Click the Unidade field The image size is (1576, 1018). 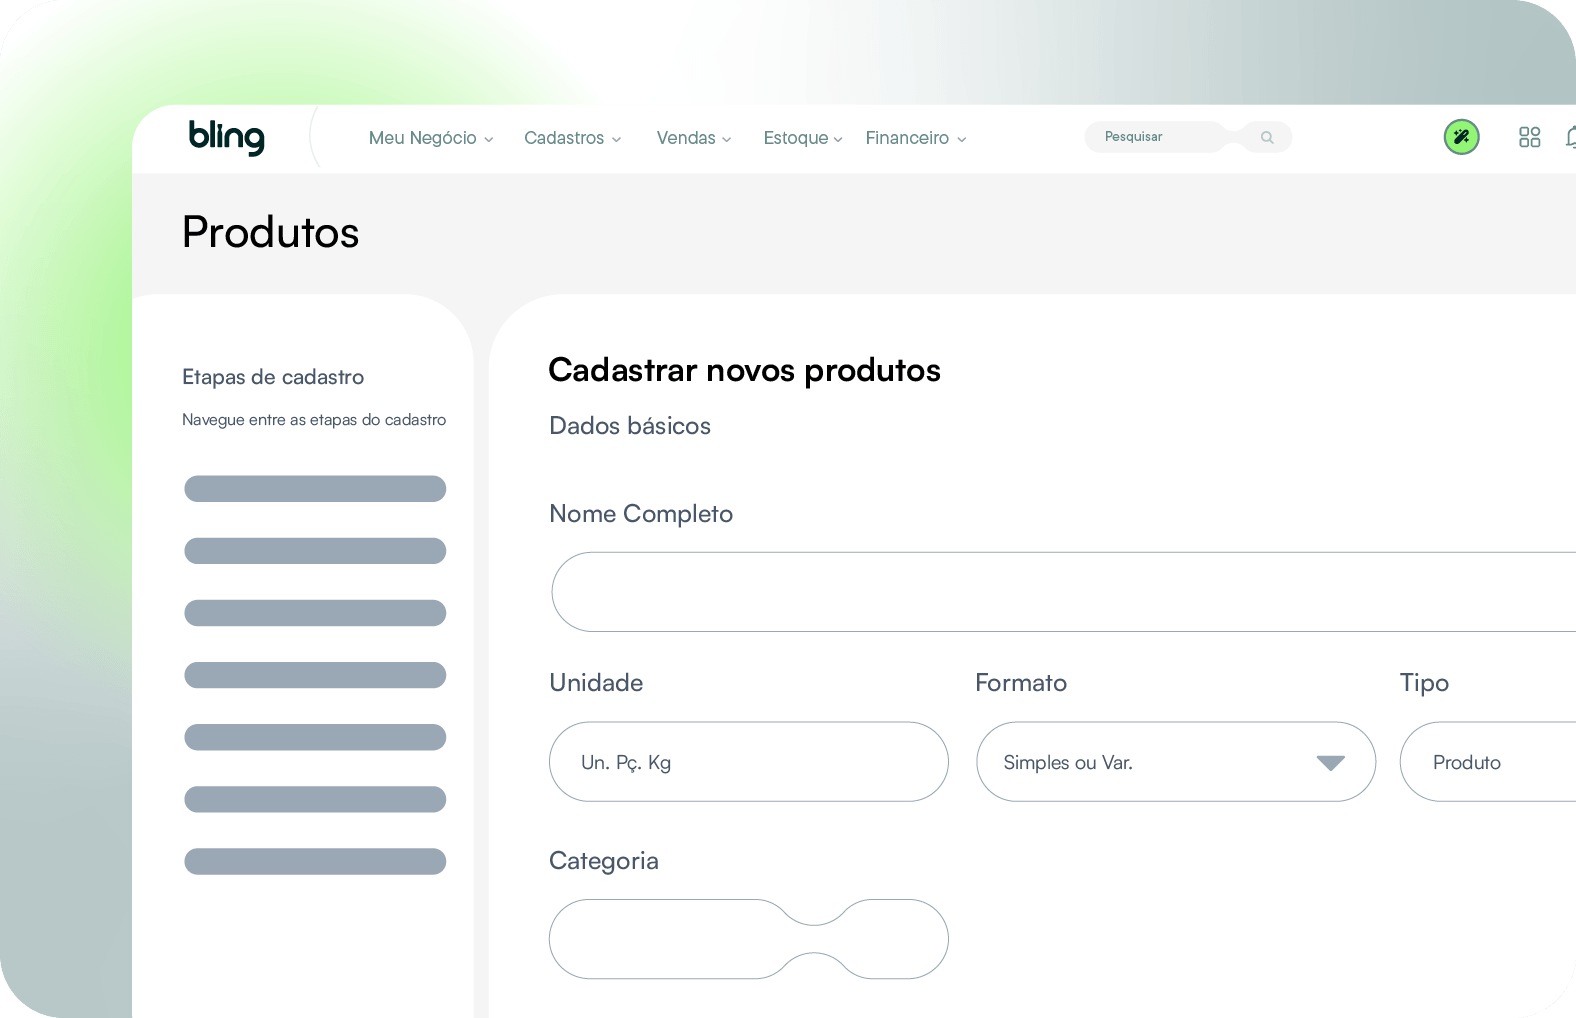coord(748,762)
